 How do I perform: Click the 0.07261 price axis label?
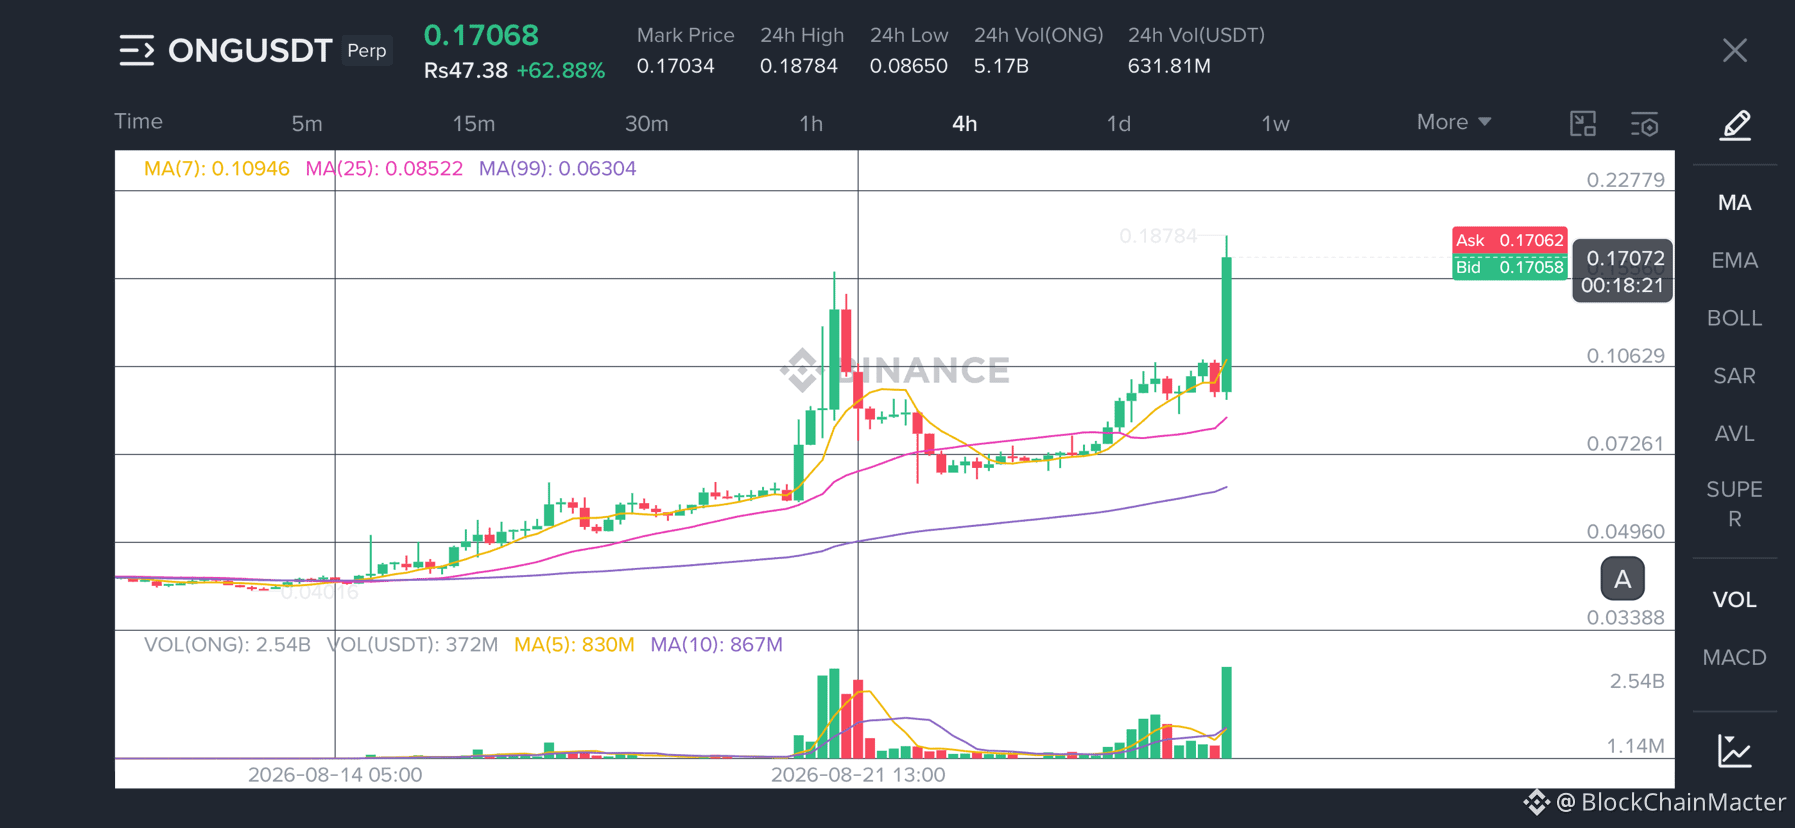pos(1625,443)
